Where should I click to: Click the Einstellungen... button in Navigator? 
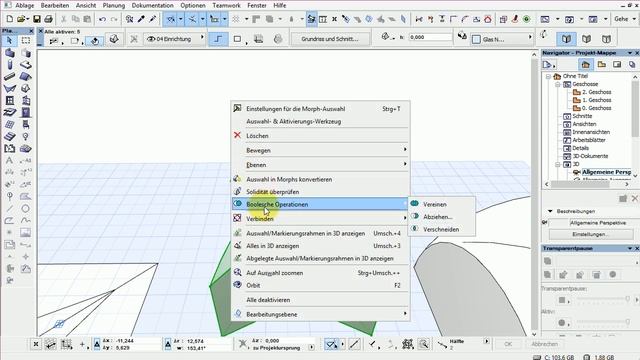coord(591,234)
